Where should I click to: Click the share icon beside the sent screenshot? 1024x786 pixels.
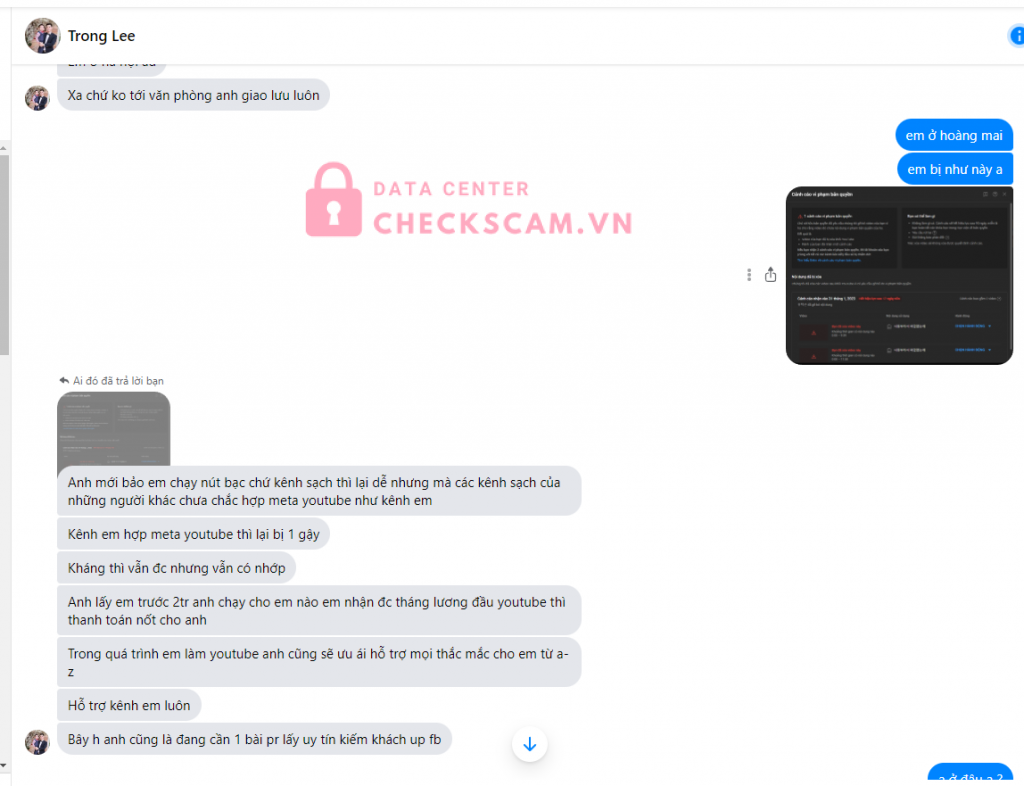click(771, 275)
